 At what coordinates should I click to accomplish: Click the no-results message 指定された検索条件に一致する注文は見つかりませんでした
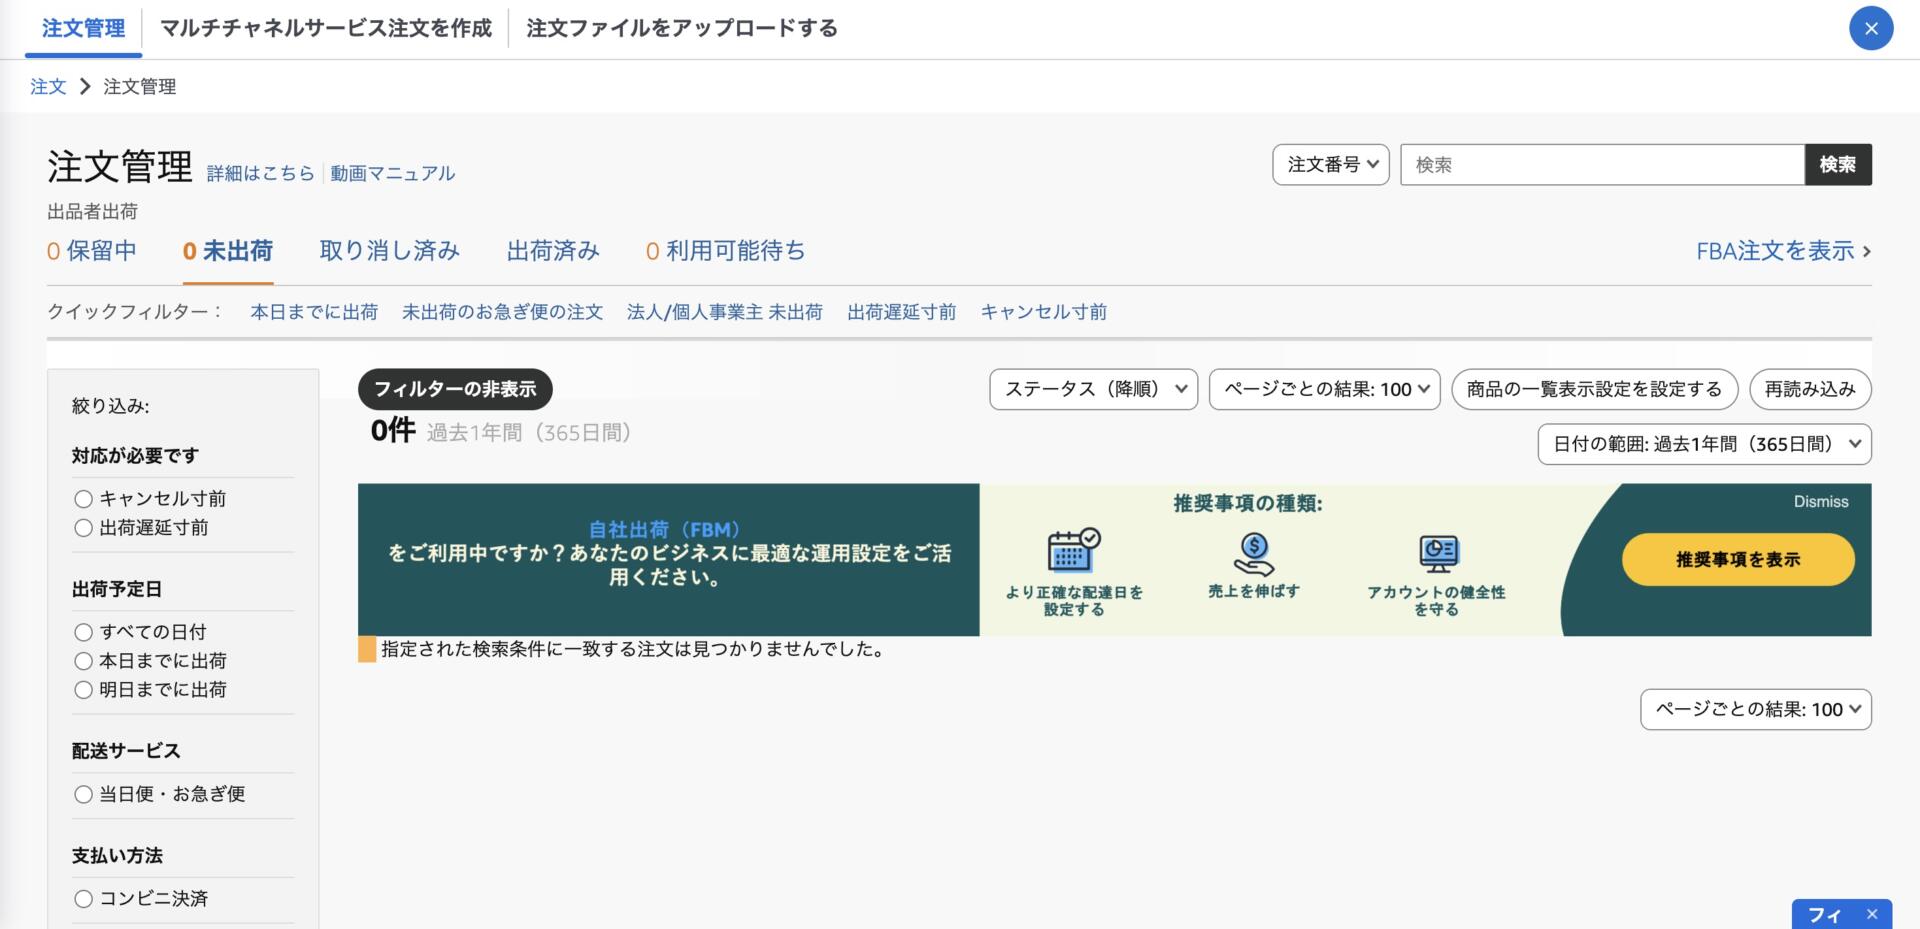632,649
